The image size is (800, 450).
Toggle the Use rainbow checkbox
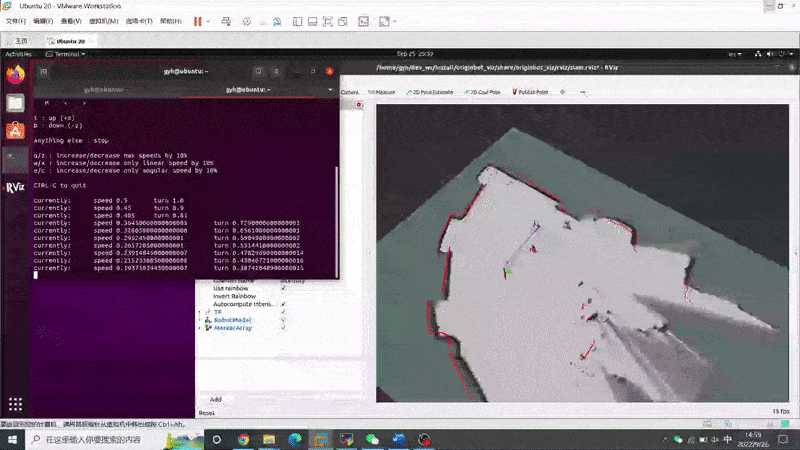click(283, 288)
